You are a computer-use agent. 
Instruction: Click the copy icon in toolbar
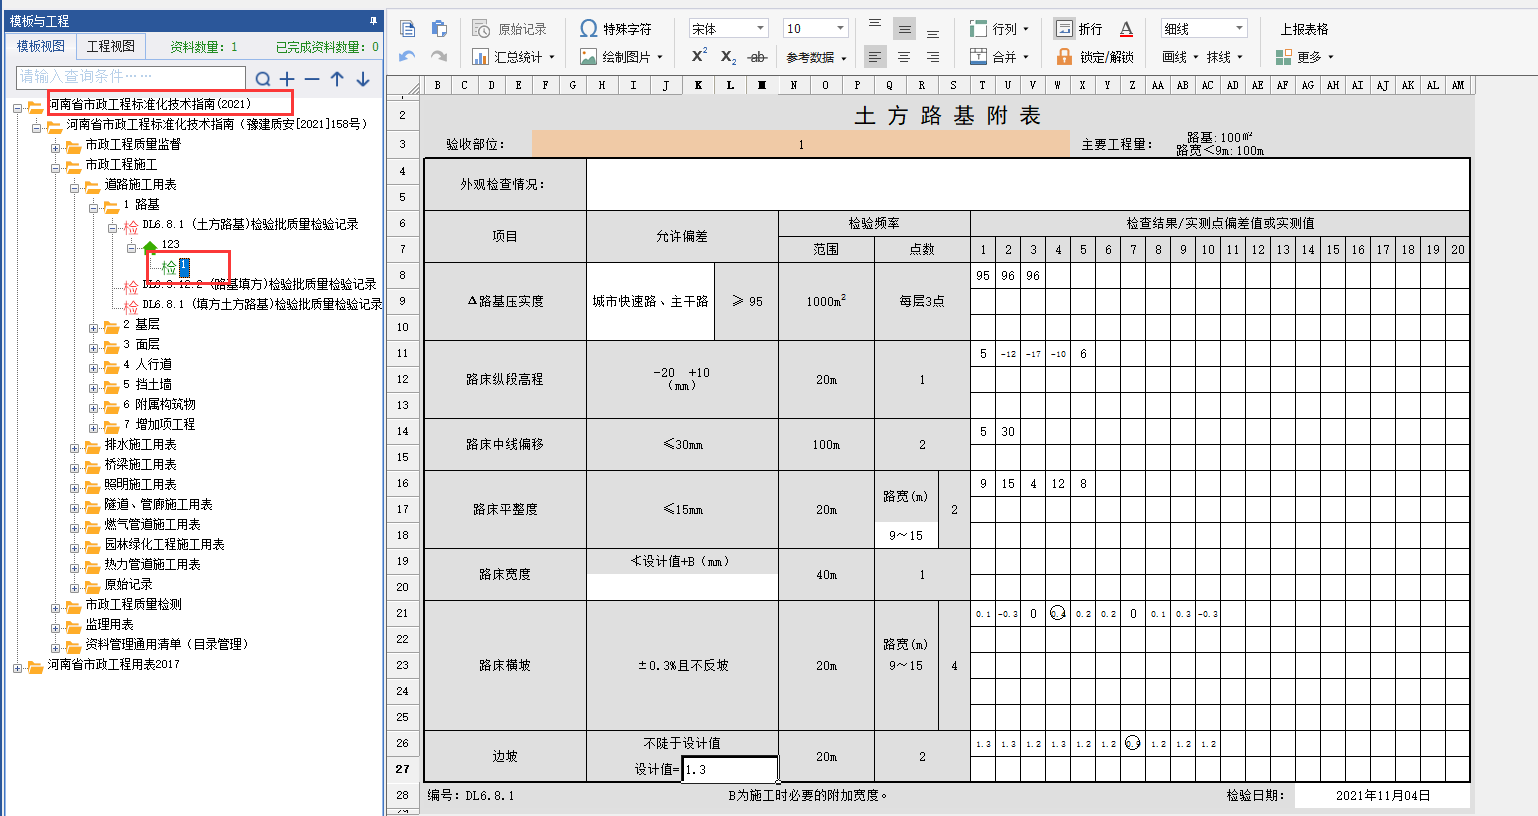click(408, 28)
